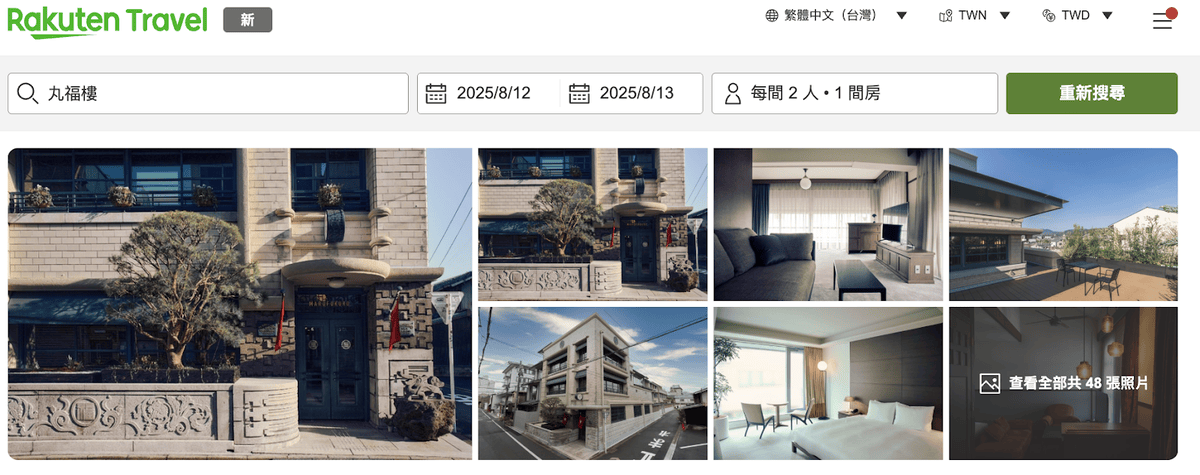Click the 新 badge beside the logo

pos(247,20)
